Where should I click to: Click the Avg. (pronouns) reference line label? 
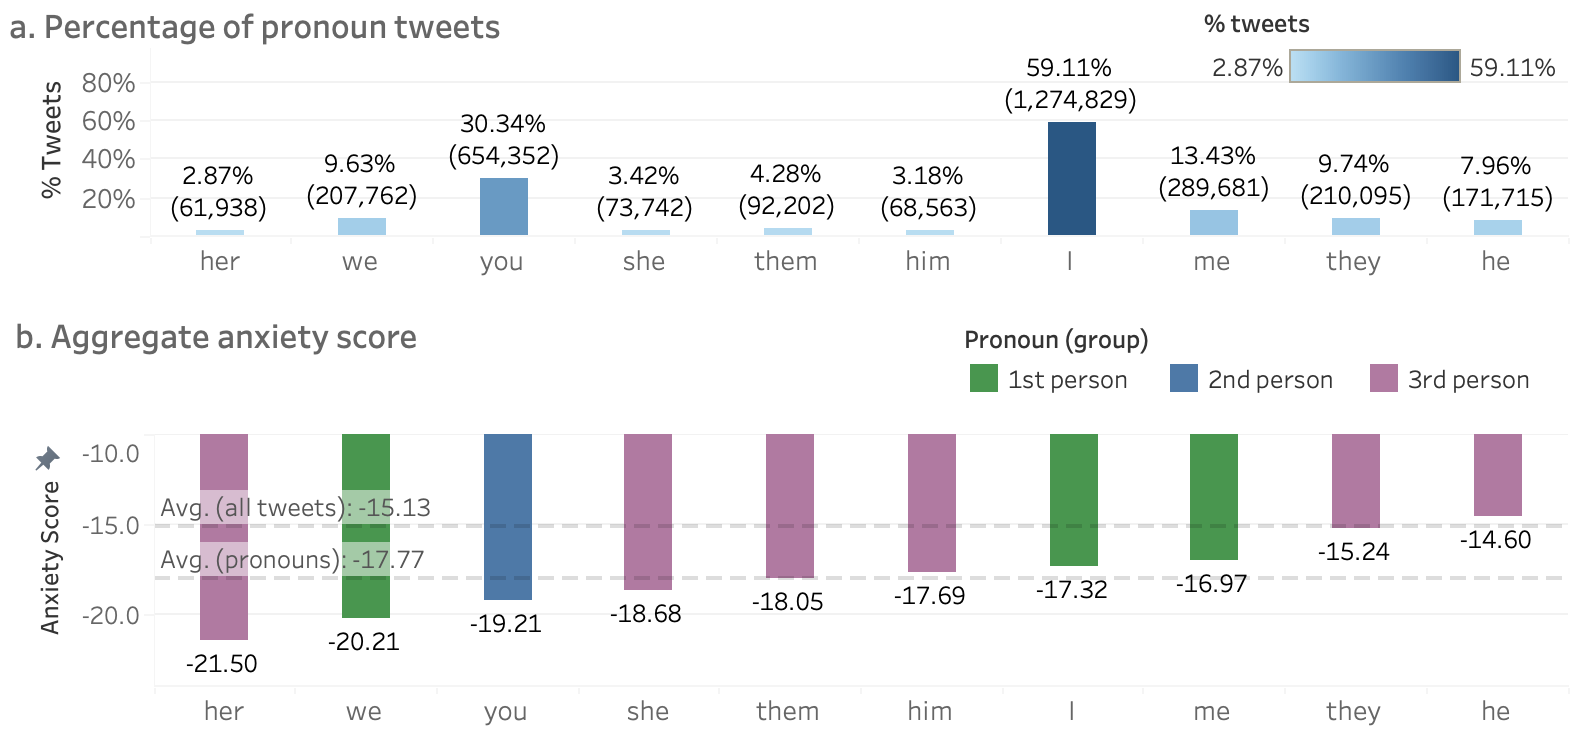292,559
